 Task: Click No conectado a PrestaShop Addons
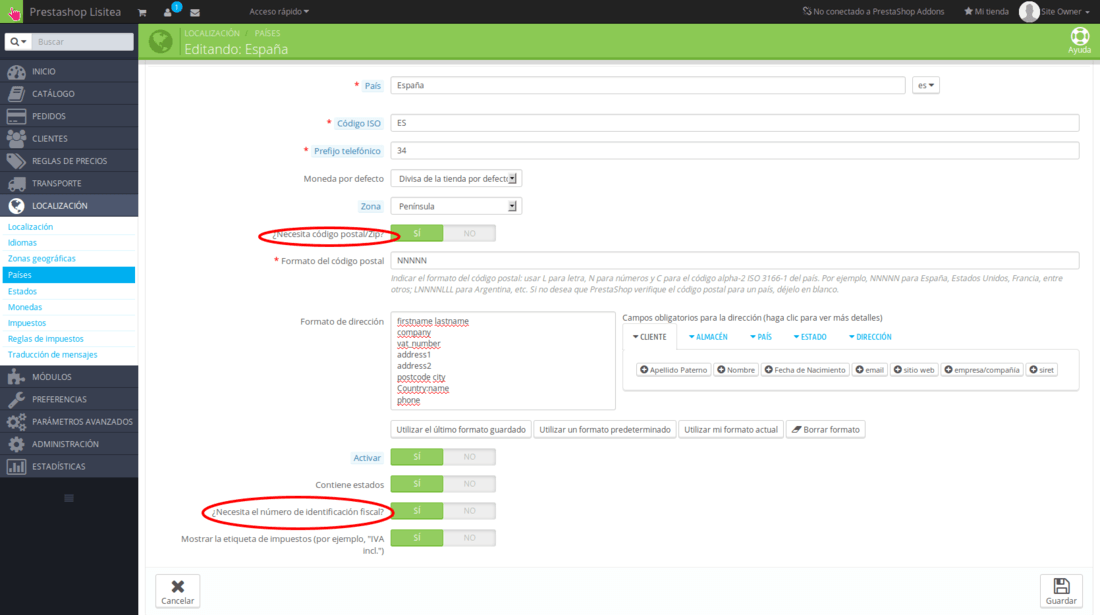(x=873, y=12)
